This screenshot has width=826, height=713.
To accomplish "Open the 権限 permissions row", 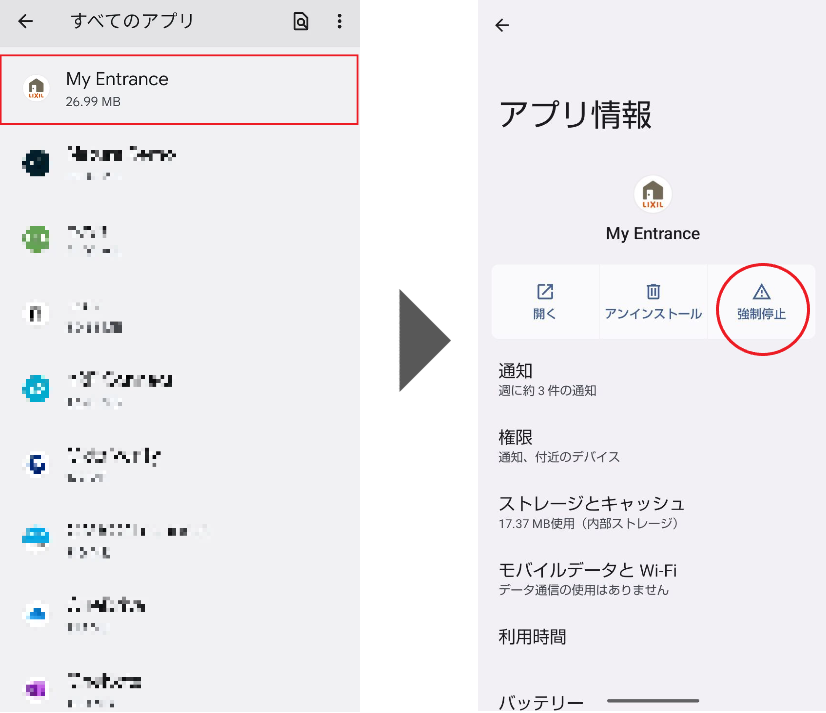I will point(652,446).
